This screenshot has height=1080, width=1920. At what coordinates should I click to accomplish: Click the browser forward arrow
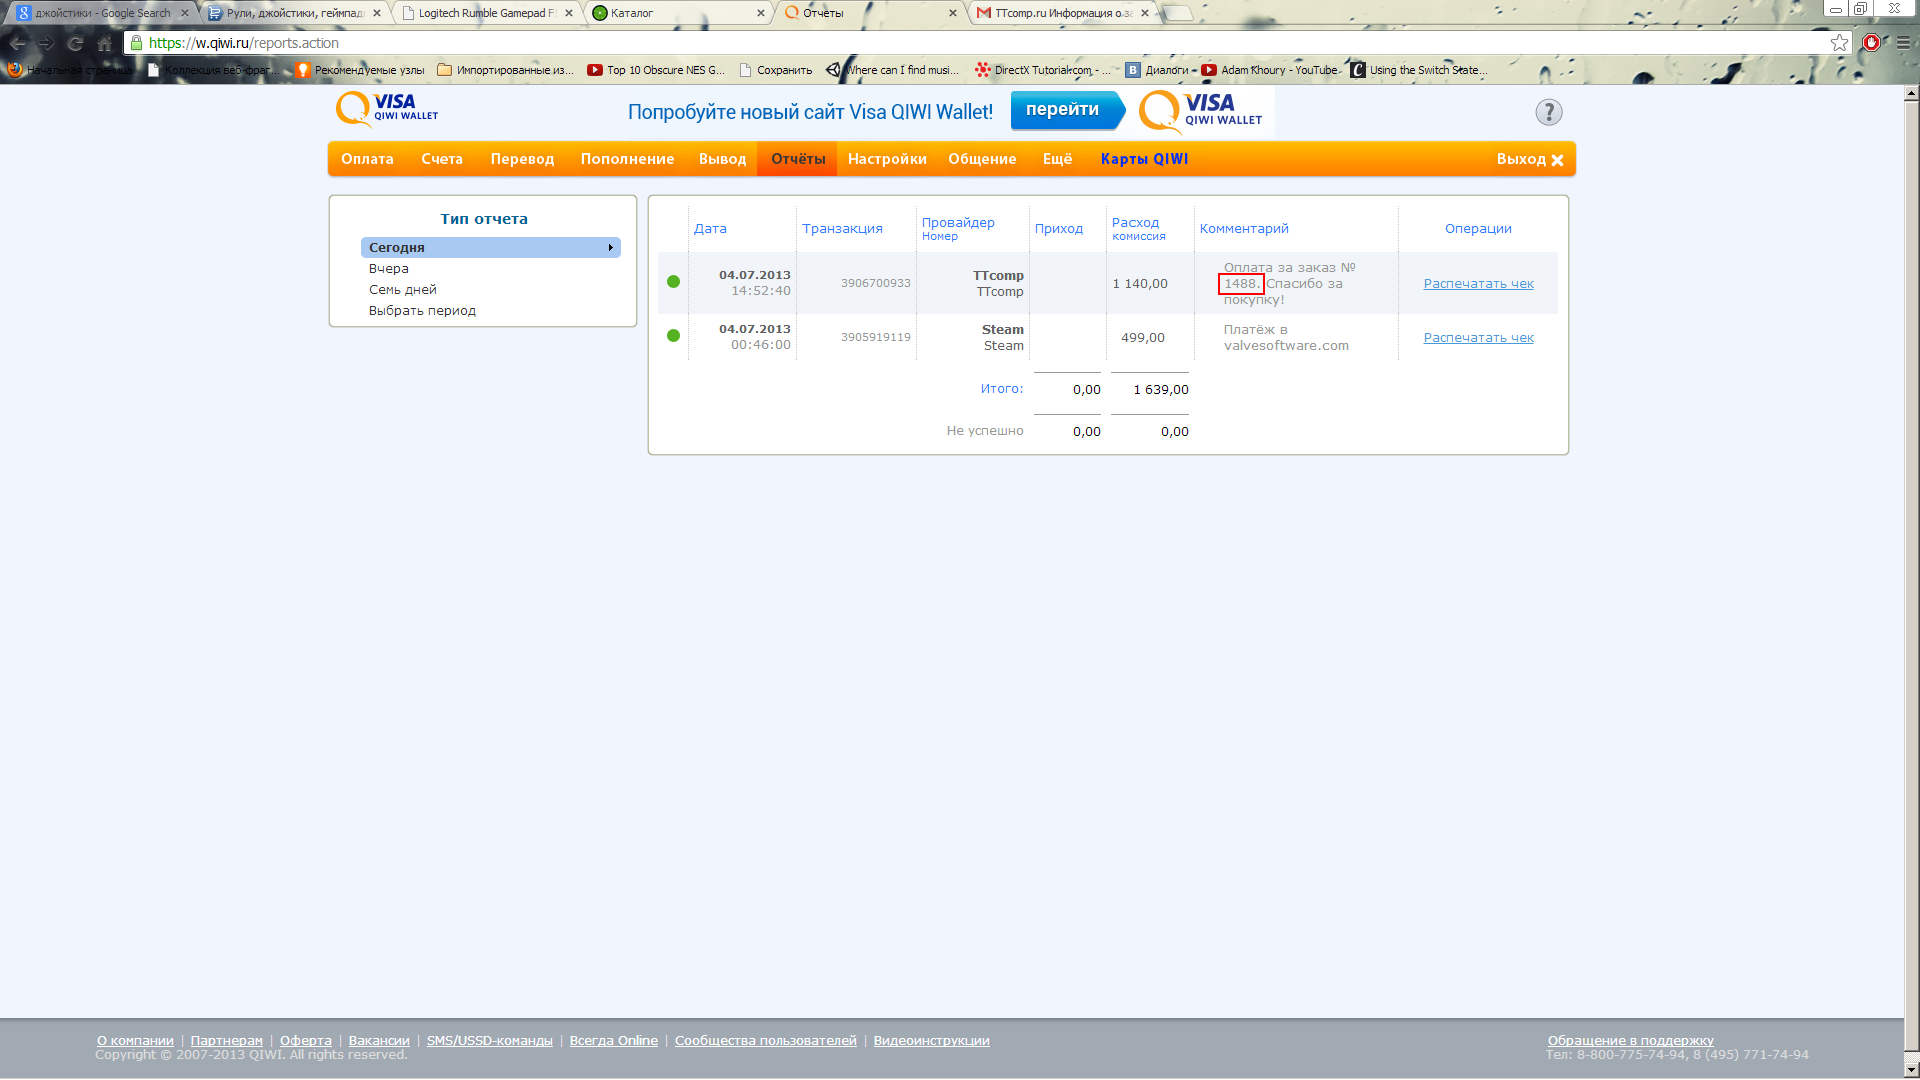[x=46, y=43]
